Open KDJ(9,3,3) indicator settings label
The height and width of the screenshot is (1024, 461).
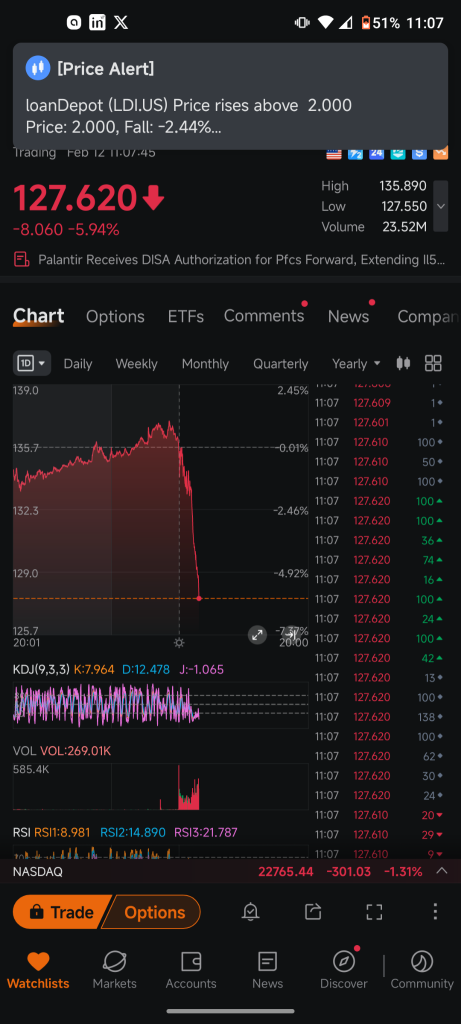tap(40, 669)
